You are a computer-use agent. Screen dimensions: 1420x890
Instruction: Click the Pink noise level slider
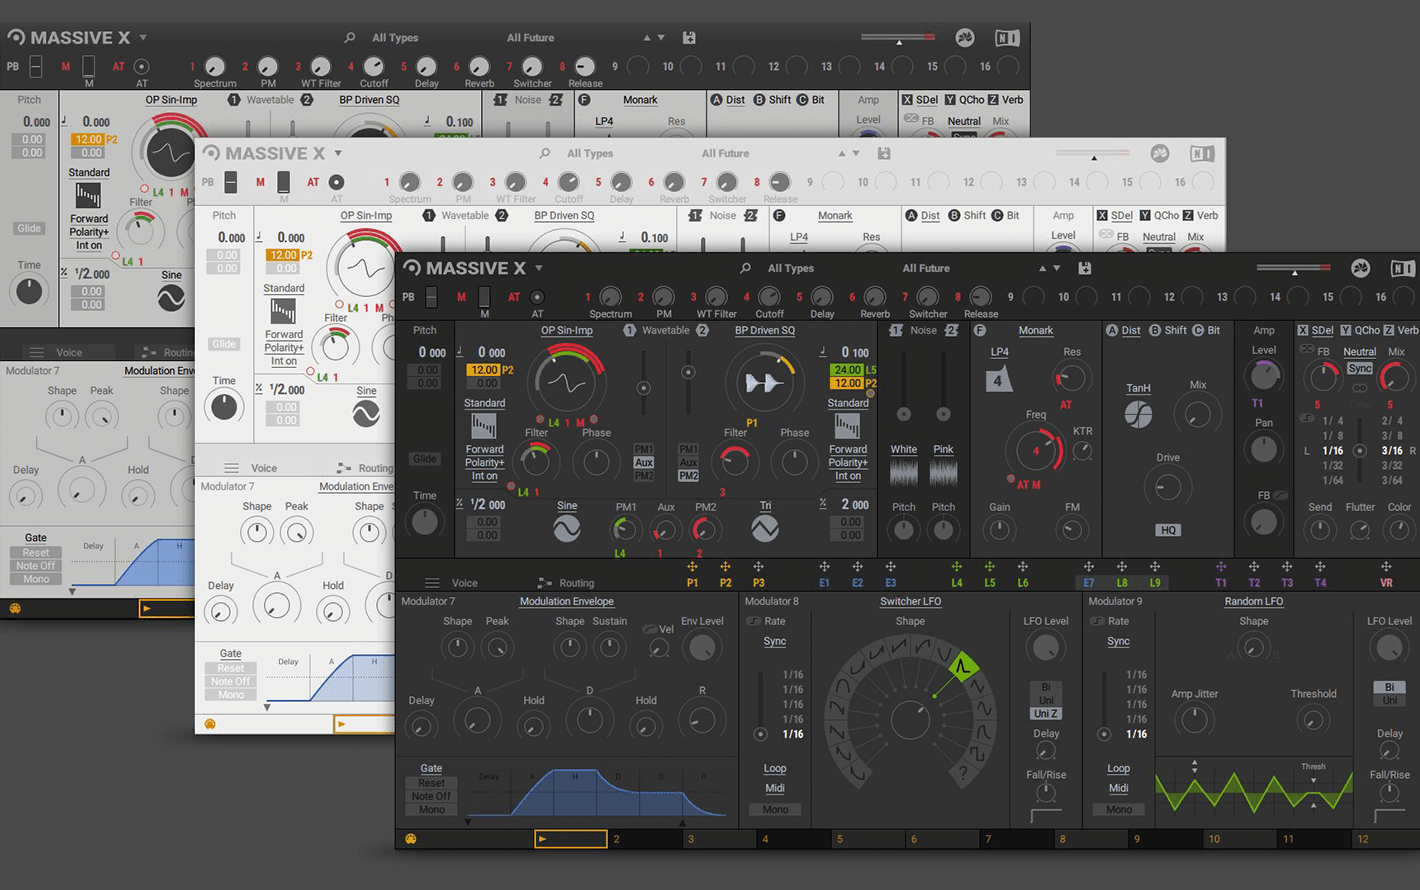[x=943, y=413]
